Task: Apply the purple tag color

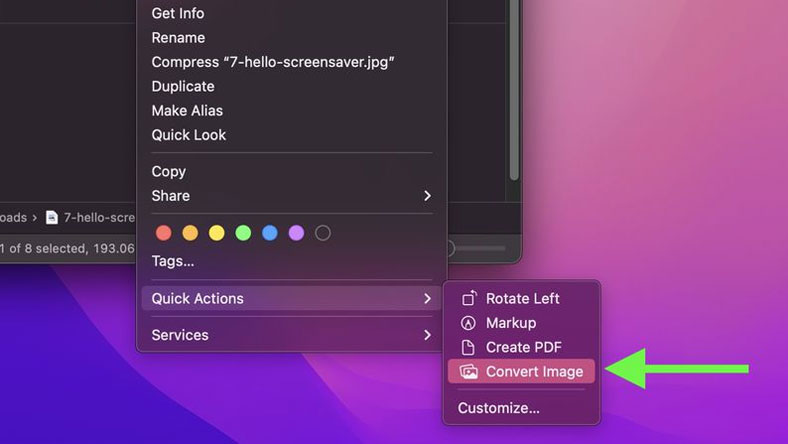Action: pos(297,233)
